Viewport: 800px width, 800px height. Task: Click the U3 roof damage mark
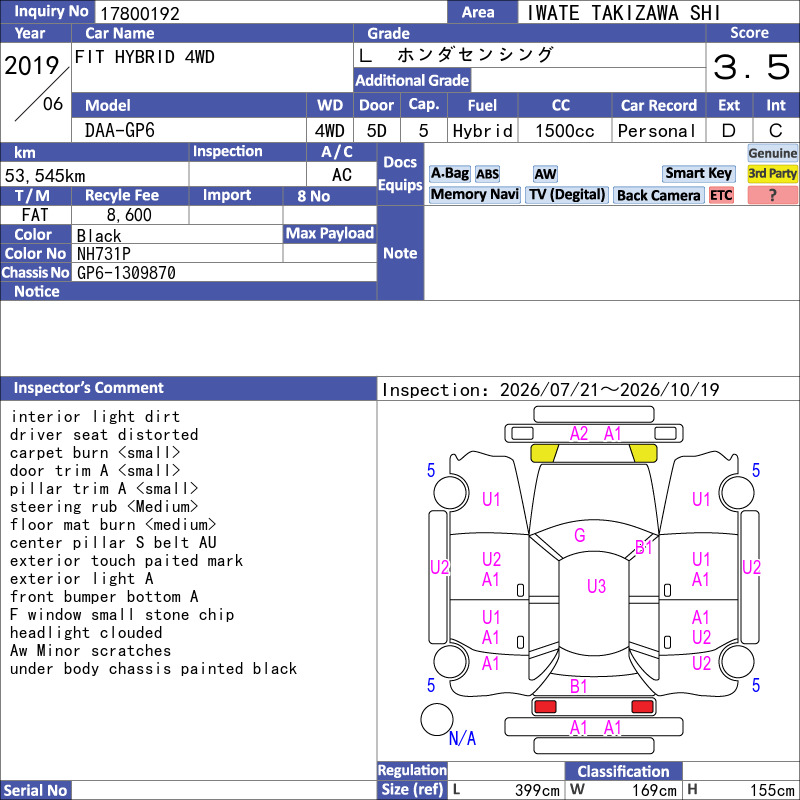[x=596, y=586]
